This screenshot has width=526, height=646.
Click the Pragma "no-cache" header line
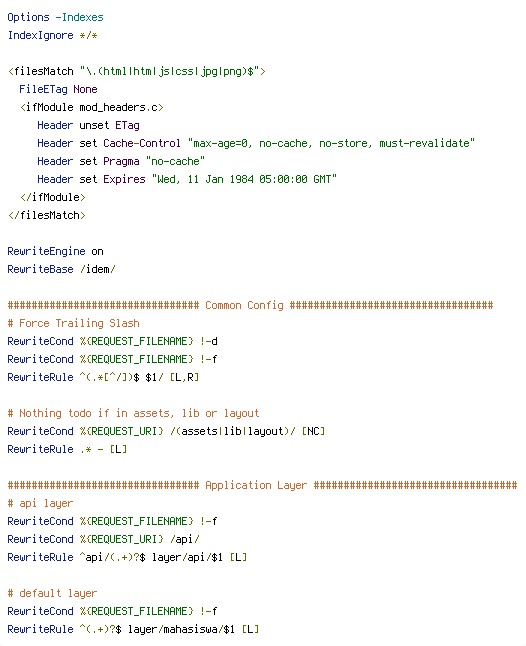121,162
